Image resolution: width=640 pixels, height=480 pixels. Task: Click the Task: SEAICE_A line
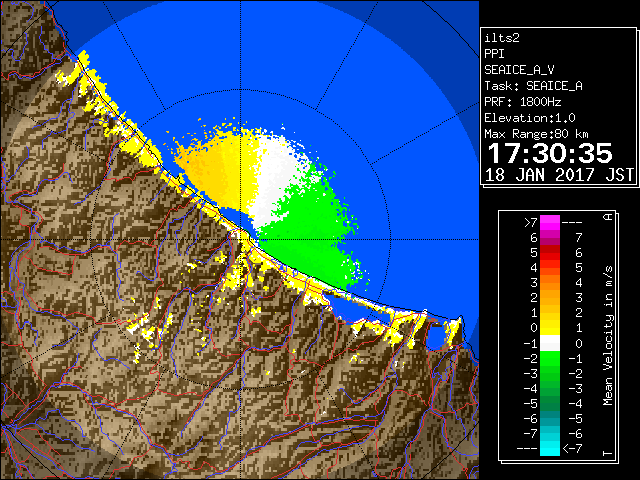[x=533, y=86]
